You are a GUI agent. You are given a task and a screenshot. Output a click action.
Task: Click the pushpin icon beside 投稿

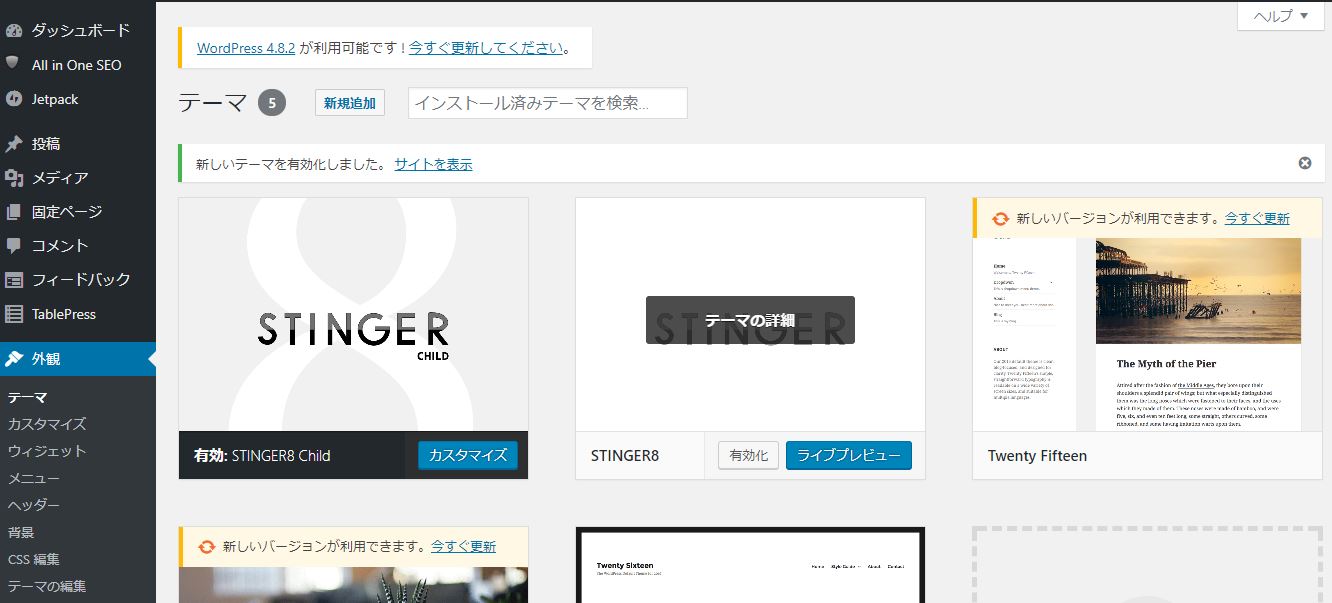[x=14, y=144]
